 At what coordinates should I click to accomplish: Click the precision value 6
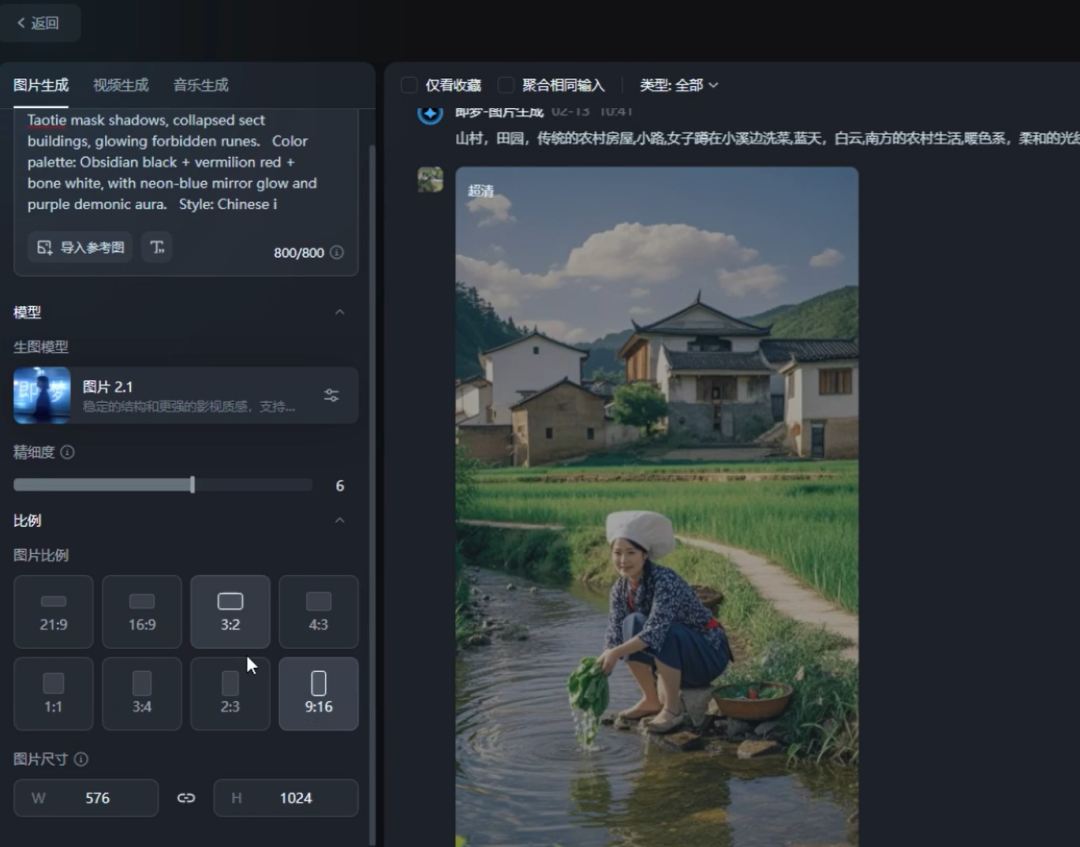tap(340, 485)
